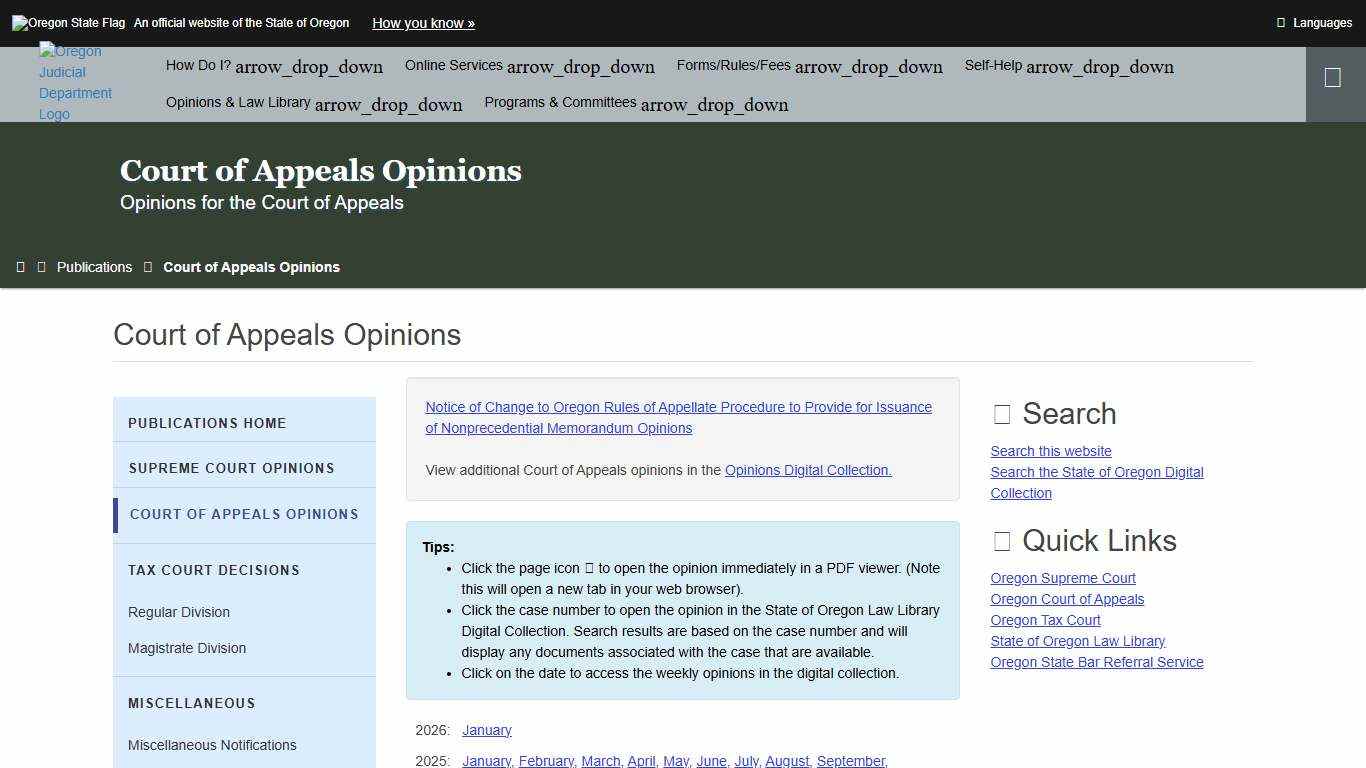Open the Online Services dropdown menu
The width and height of the screenshot is (1366, 768).
click(x=529, y=65)
